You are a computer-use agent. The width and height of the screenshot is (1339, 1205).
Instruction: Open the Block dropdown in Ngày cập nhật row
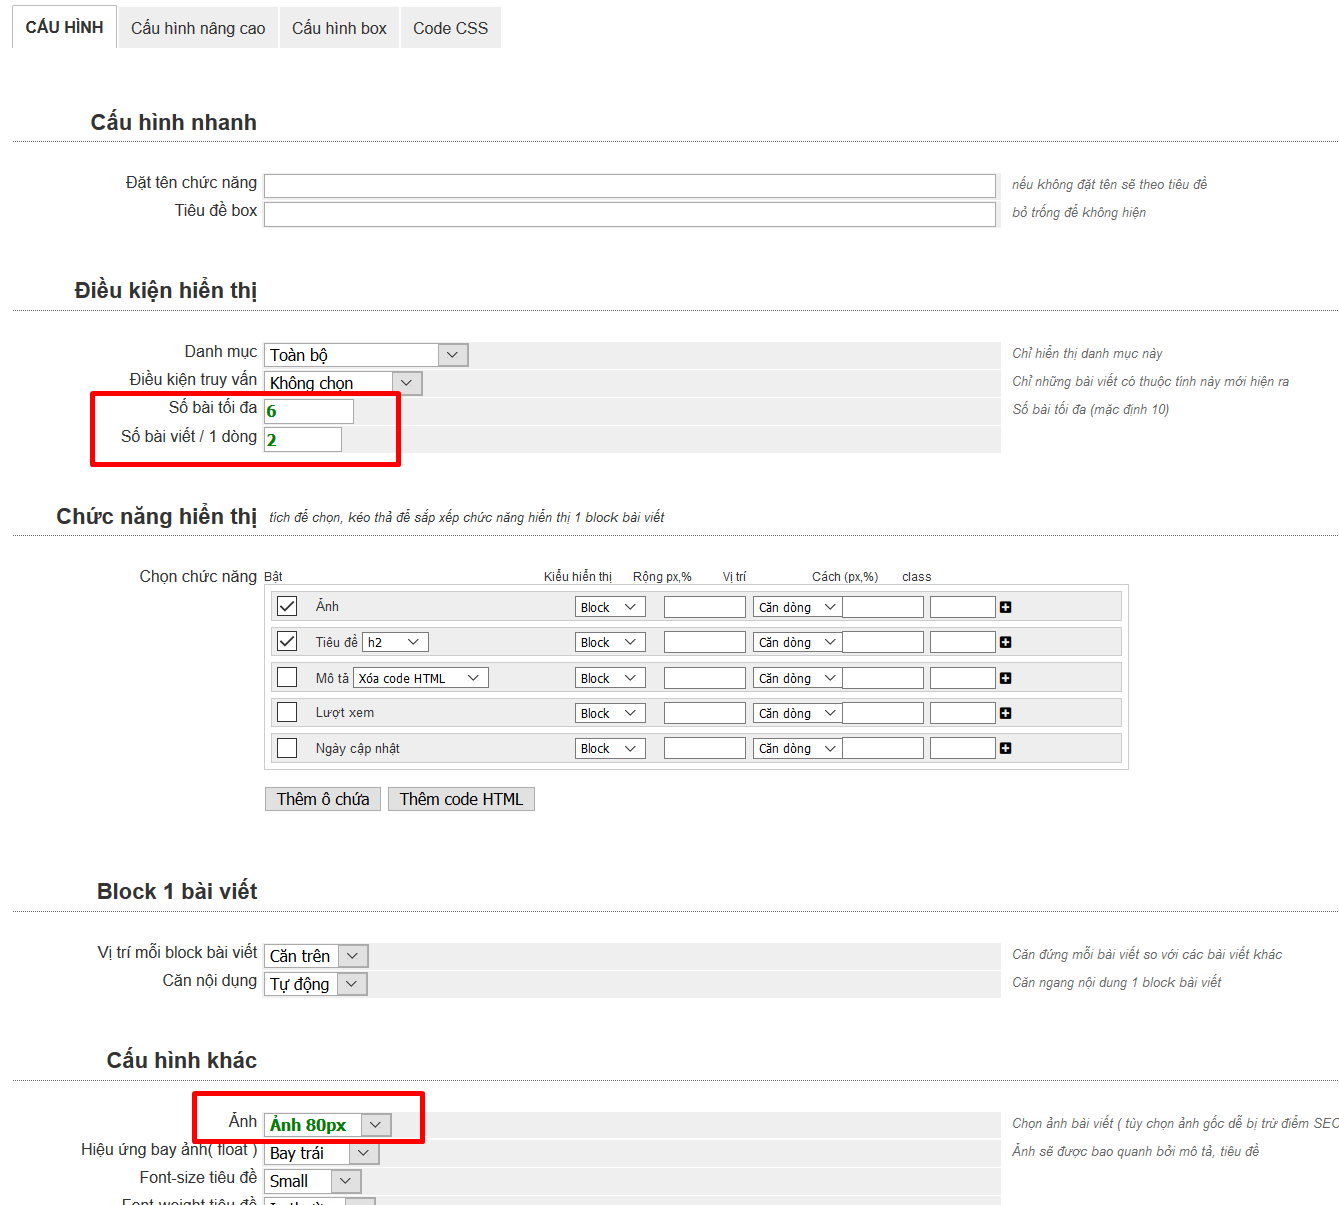point(610,748)
